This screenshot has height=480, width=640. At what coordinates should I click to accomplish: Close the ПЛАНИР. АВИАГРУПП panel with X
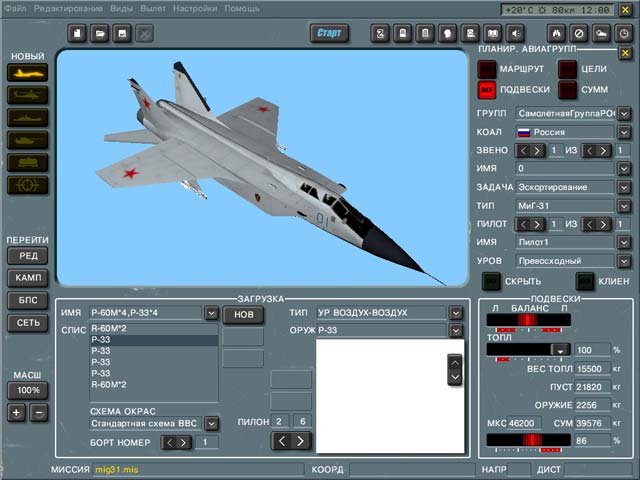click(625, 53)
